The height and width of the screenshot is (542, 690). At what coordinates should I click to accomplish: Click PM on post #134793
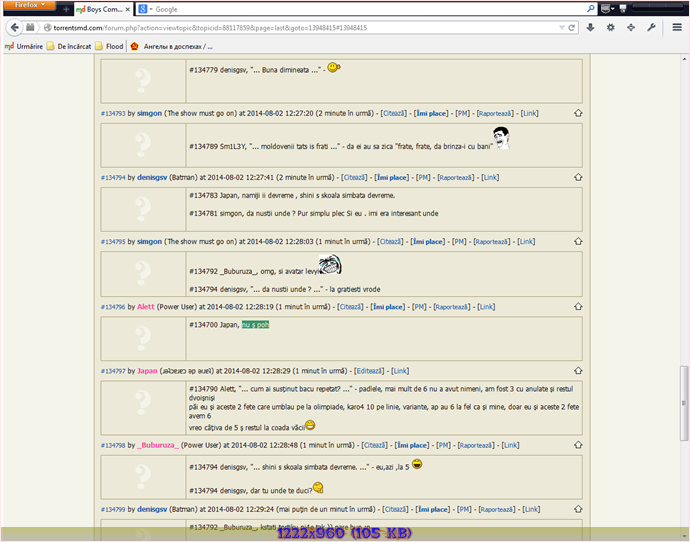click(x=462, y=114)
